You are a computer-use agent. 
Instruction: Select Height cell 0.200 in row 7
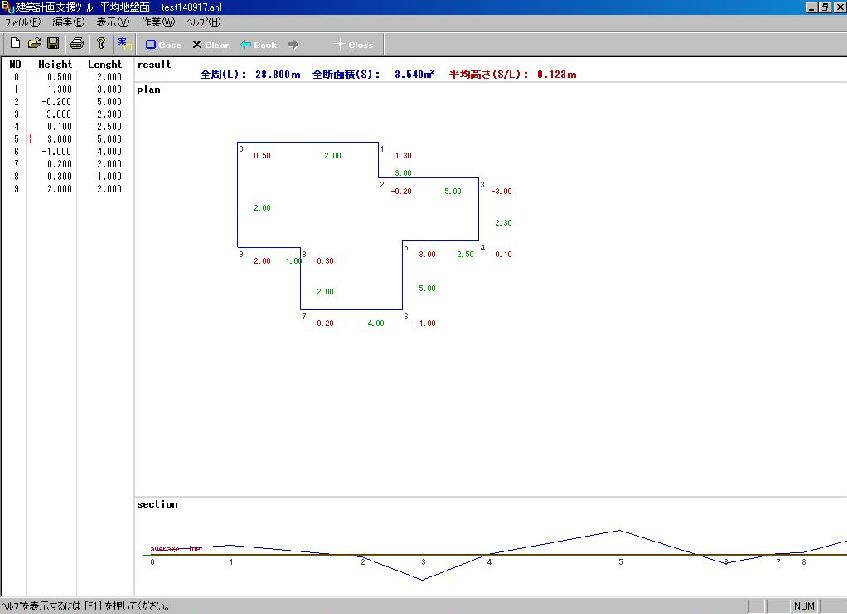59,164
